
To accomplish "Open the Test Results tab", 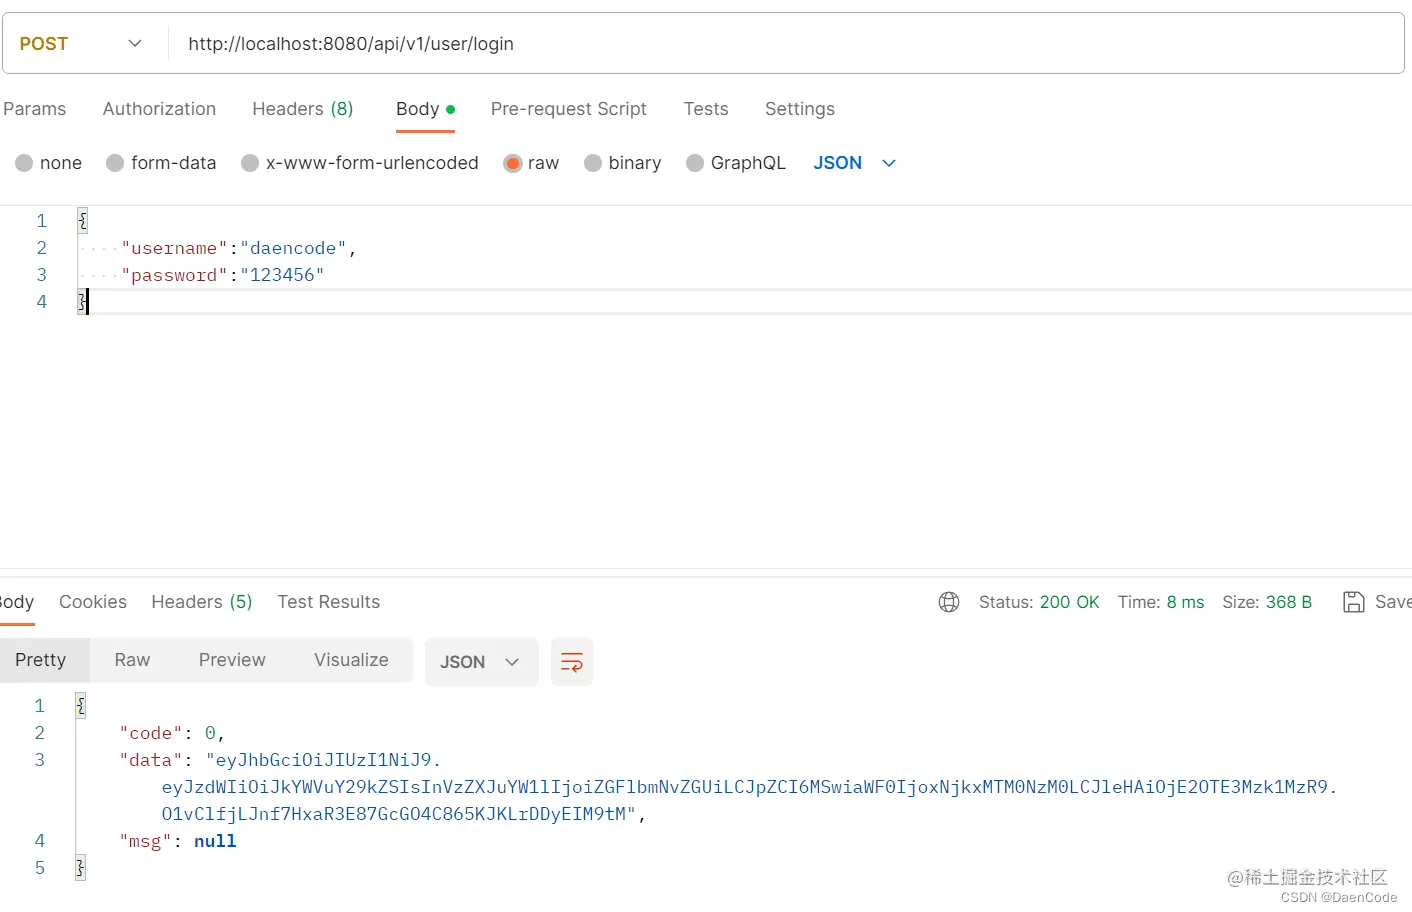I will pyautogui.click(x=329, y=602).
